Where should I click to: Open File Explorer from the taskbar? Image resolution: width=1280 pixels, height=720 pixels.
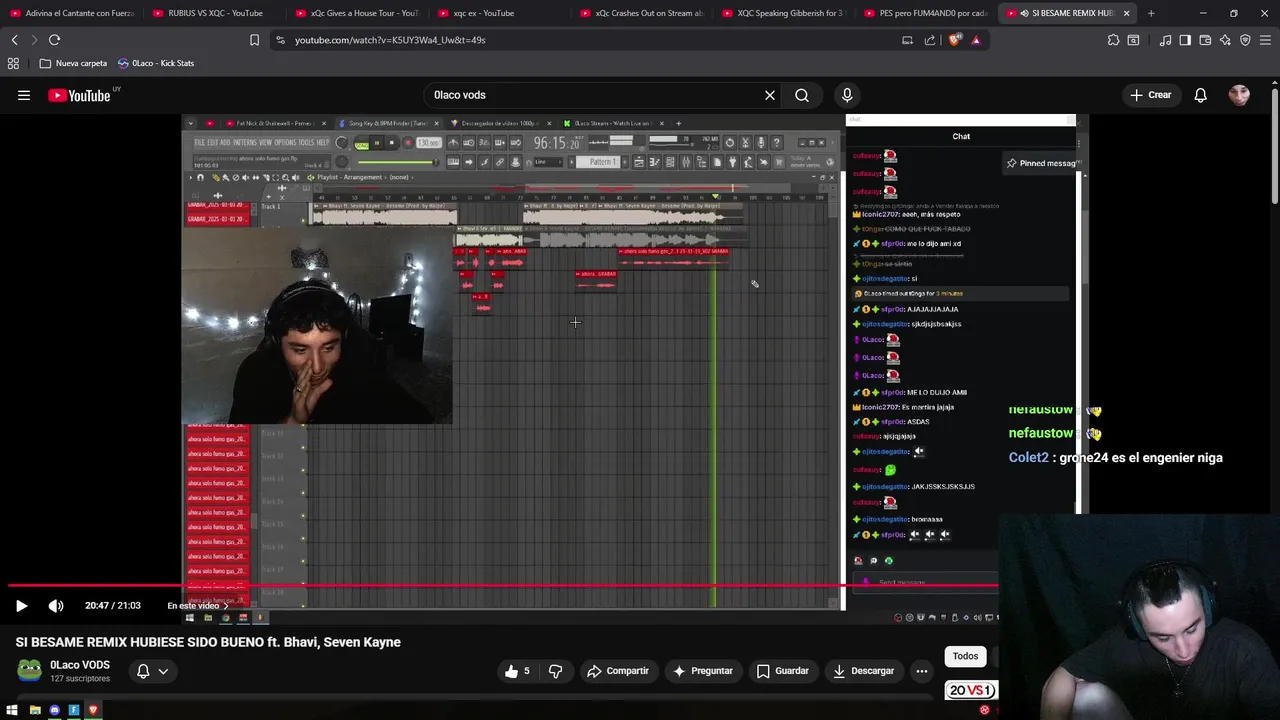pos(35,710)
